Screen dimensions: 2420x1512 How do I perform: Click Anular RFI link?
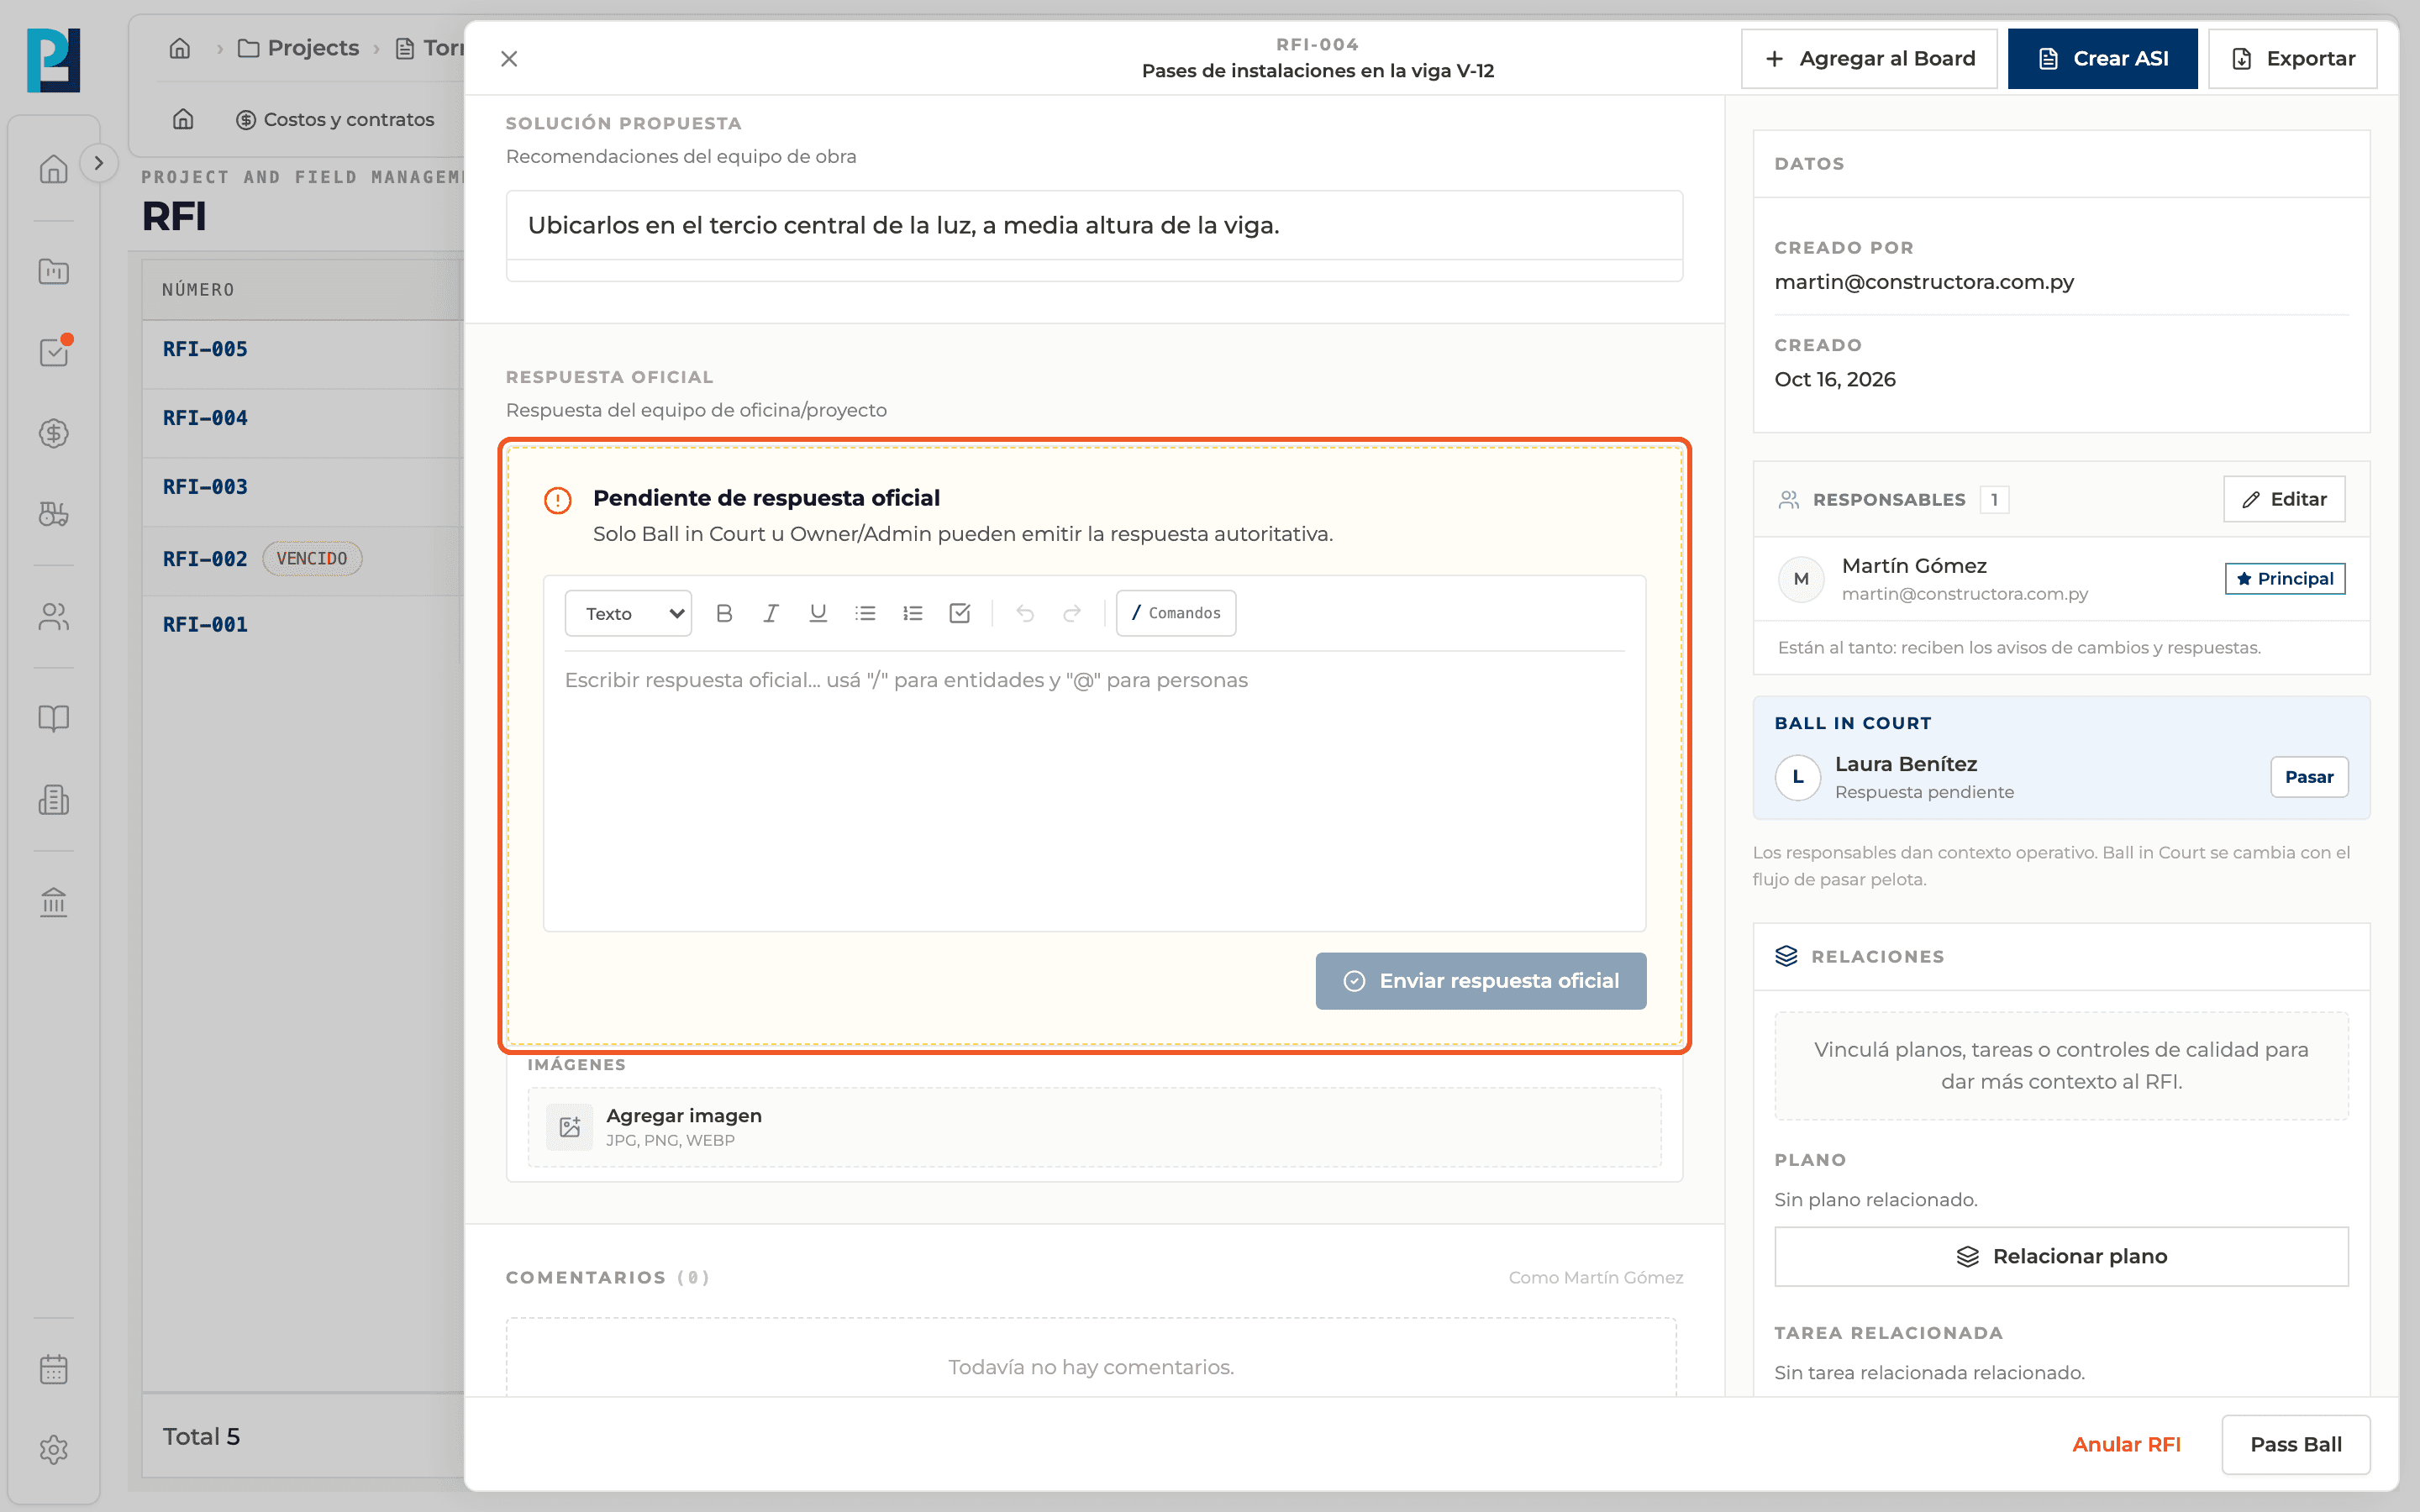(2126, 1444)
